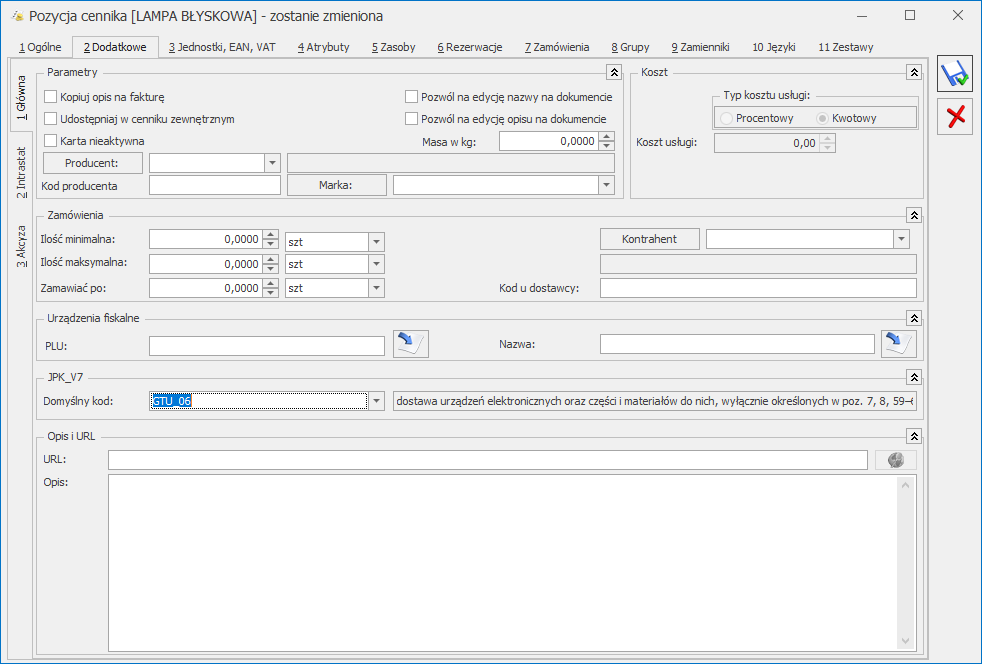This screenshot has height=664, width=982.
Task: Click the arrow icon next to PLU field
Action: pyautogui.click(x=410, y=344)
